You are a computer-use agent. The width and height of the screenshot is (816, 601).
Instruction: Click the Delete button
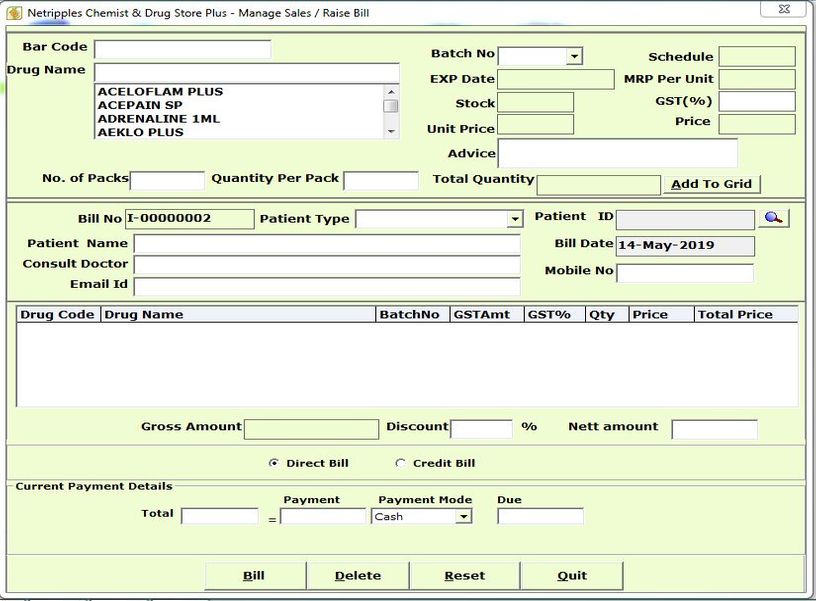358,576
